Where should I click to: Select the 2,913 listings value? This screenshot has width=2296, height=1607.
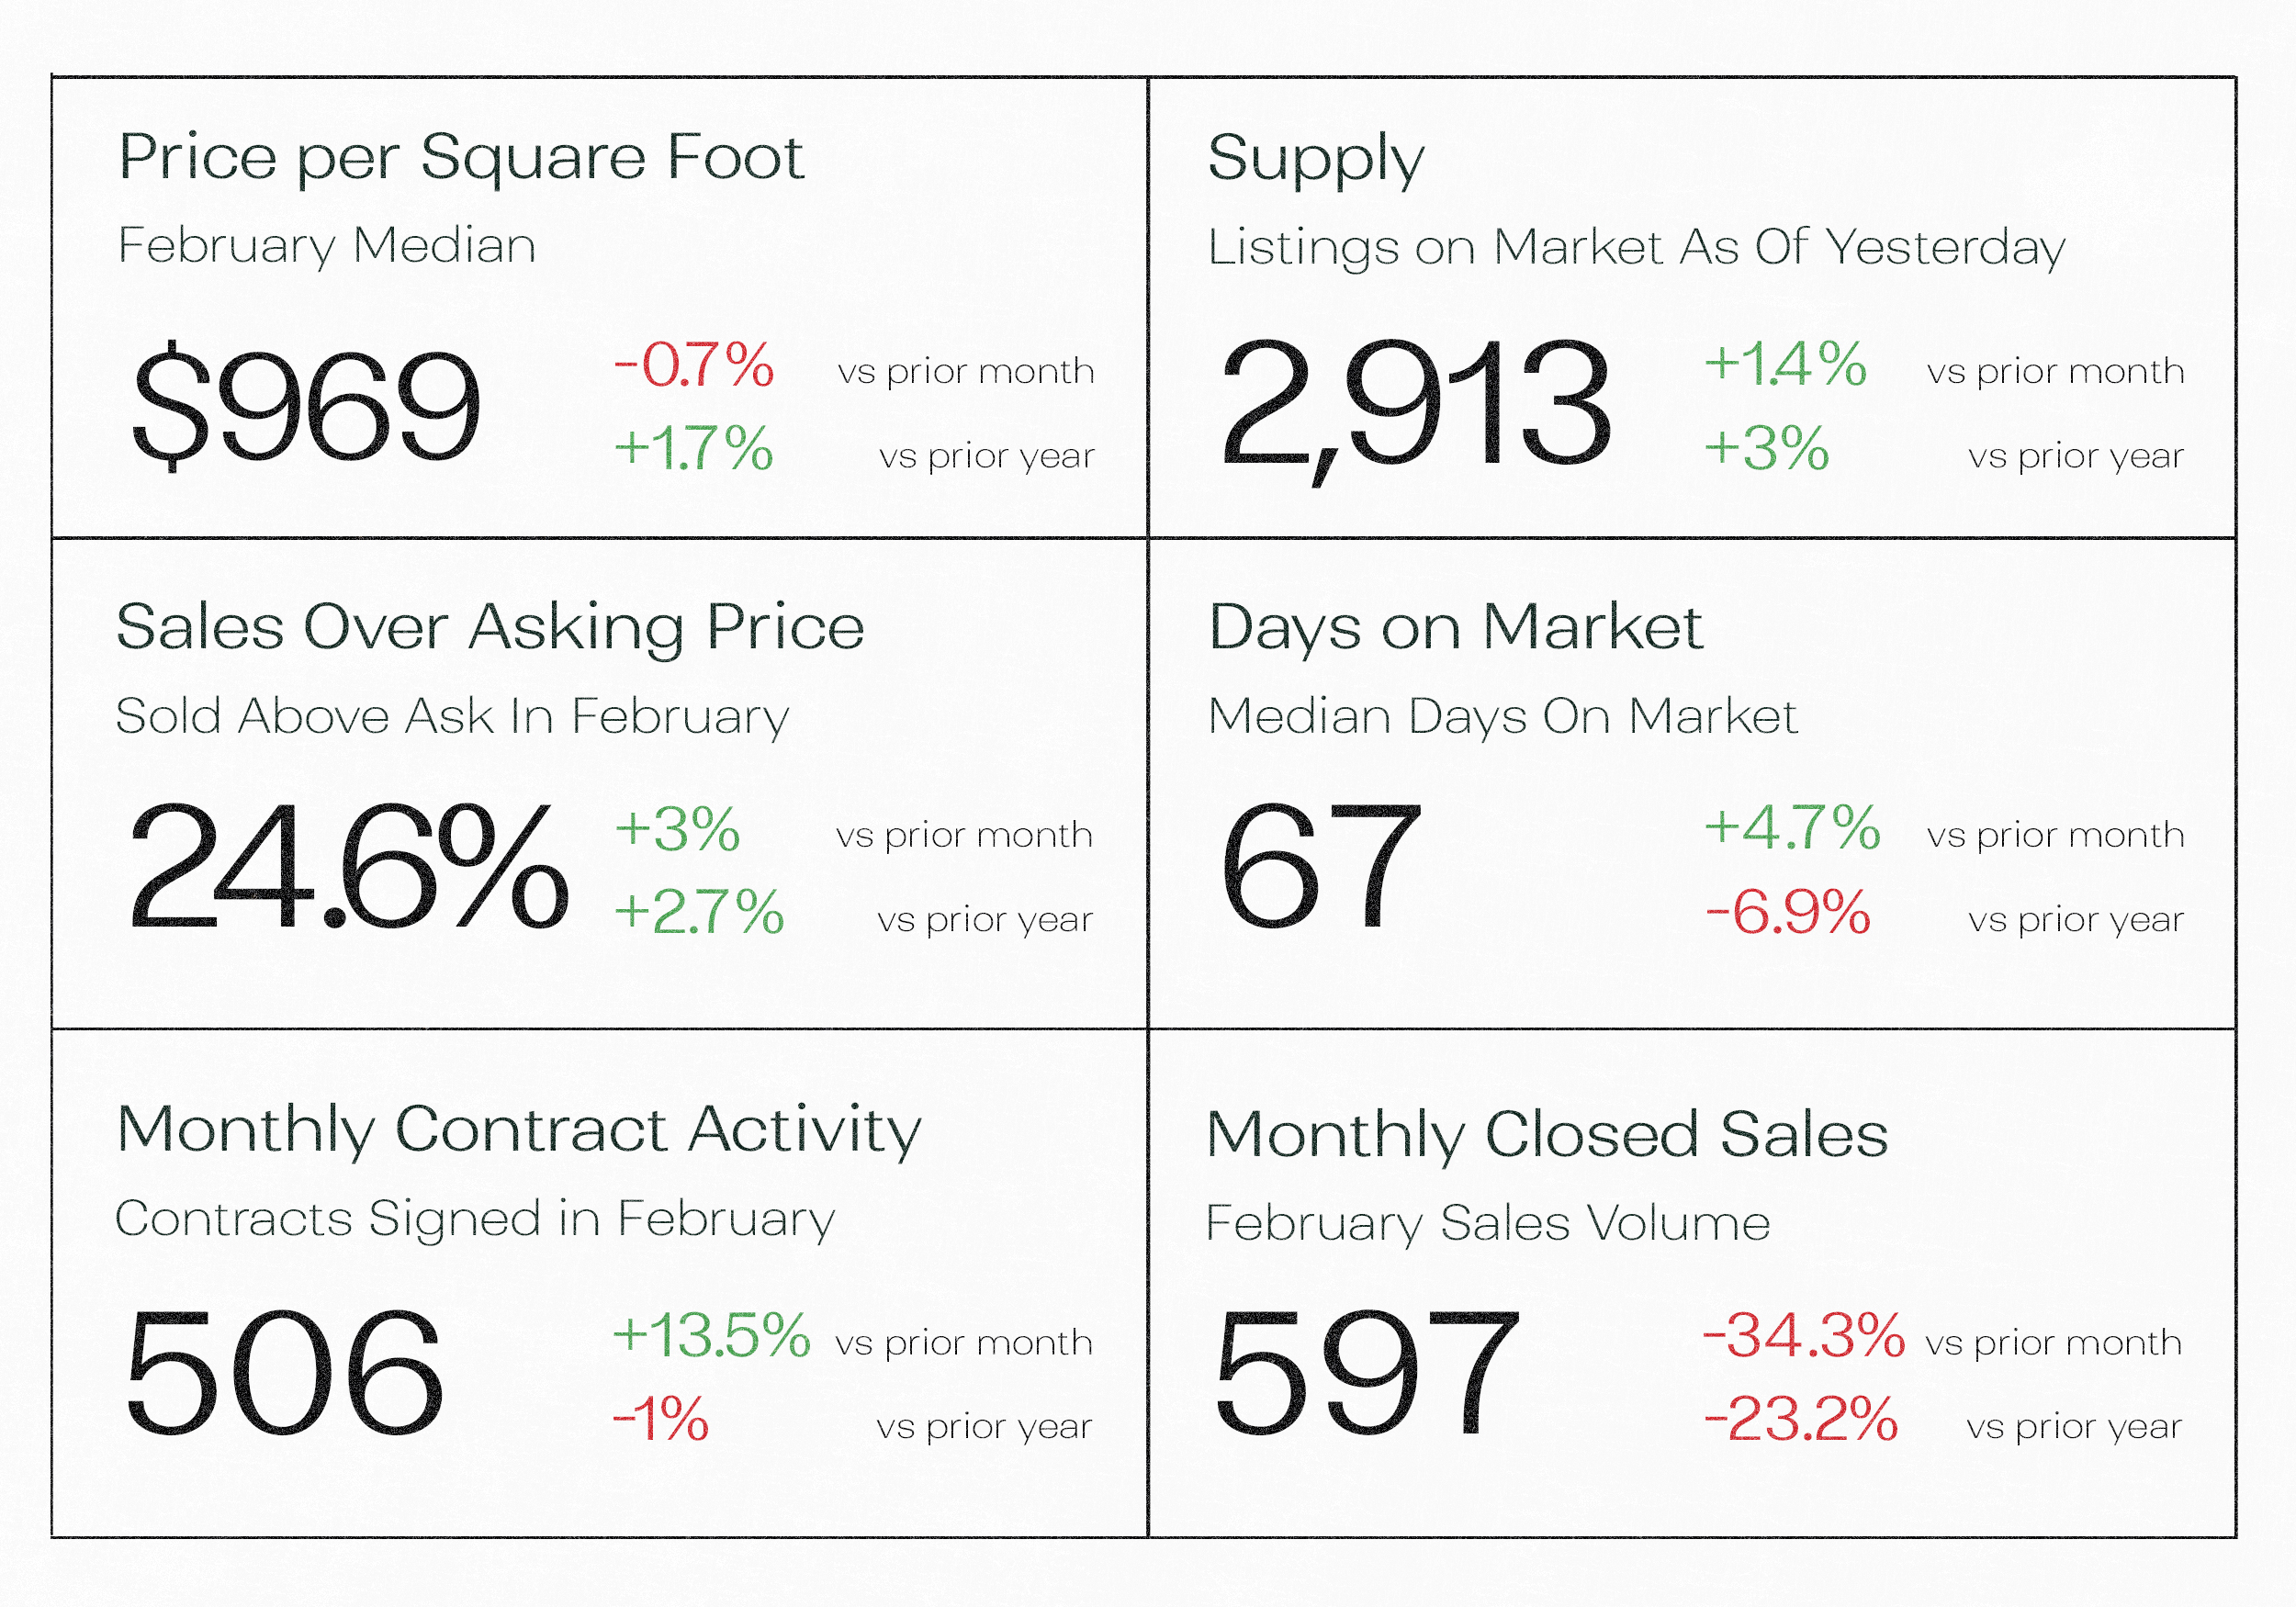pyautogui.click(x=1415, y=405)
